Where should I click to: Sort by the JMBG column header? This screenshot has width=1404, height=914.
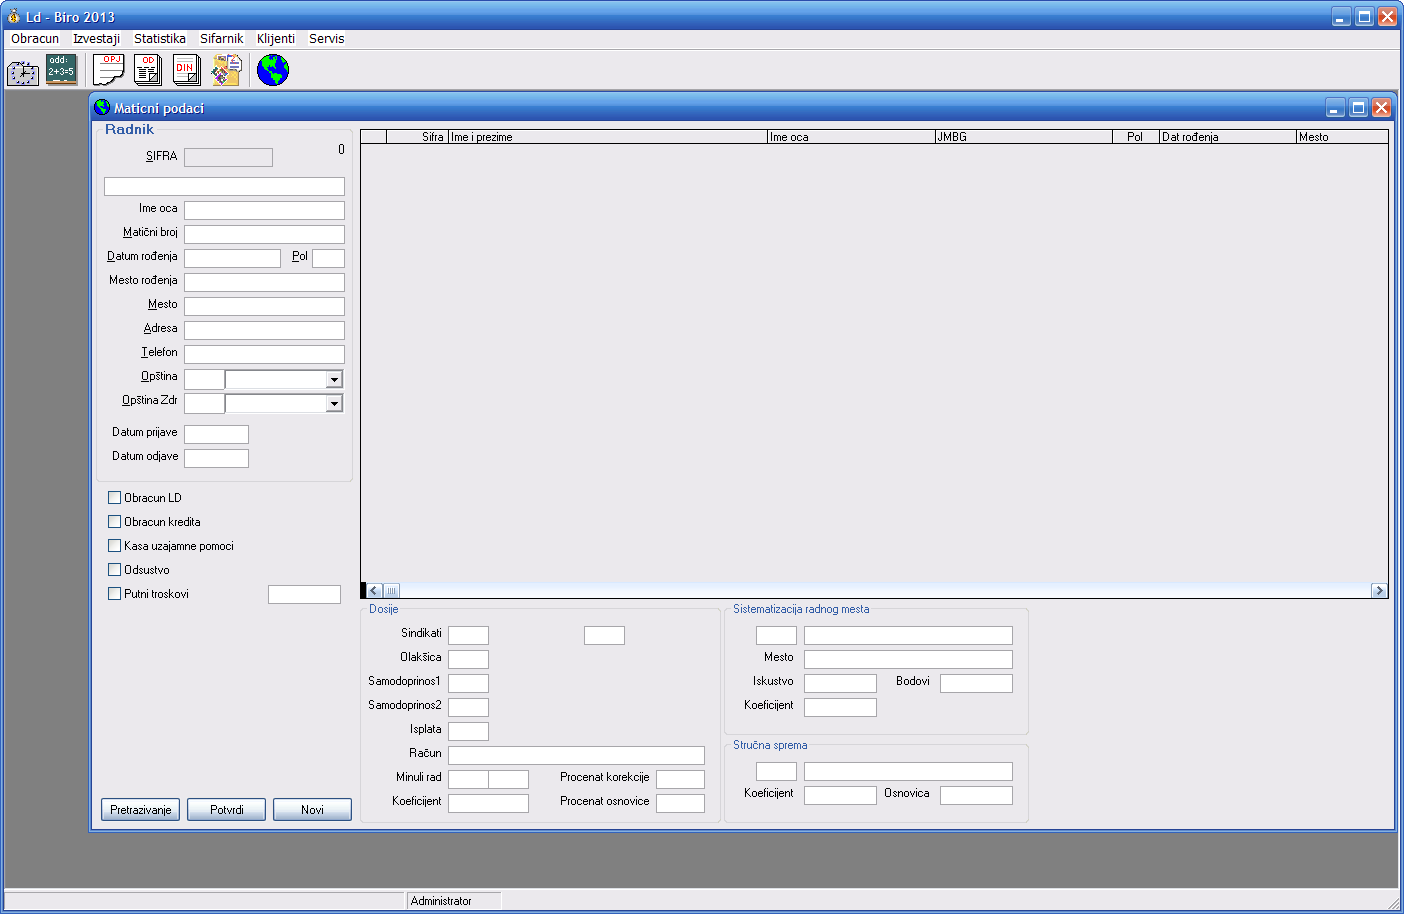coord(1022,137)
